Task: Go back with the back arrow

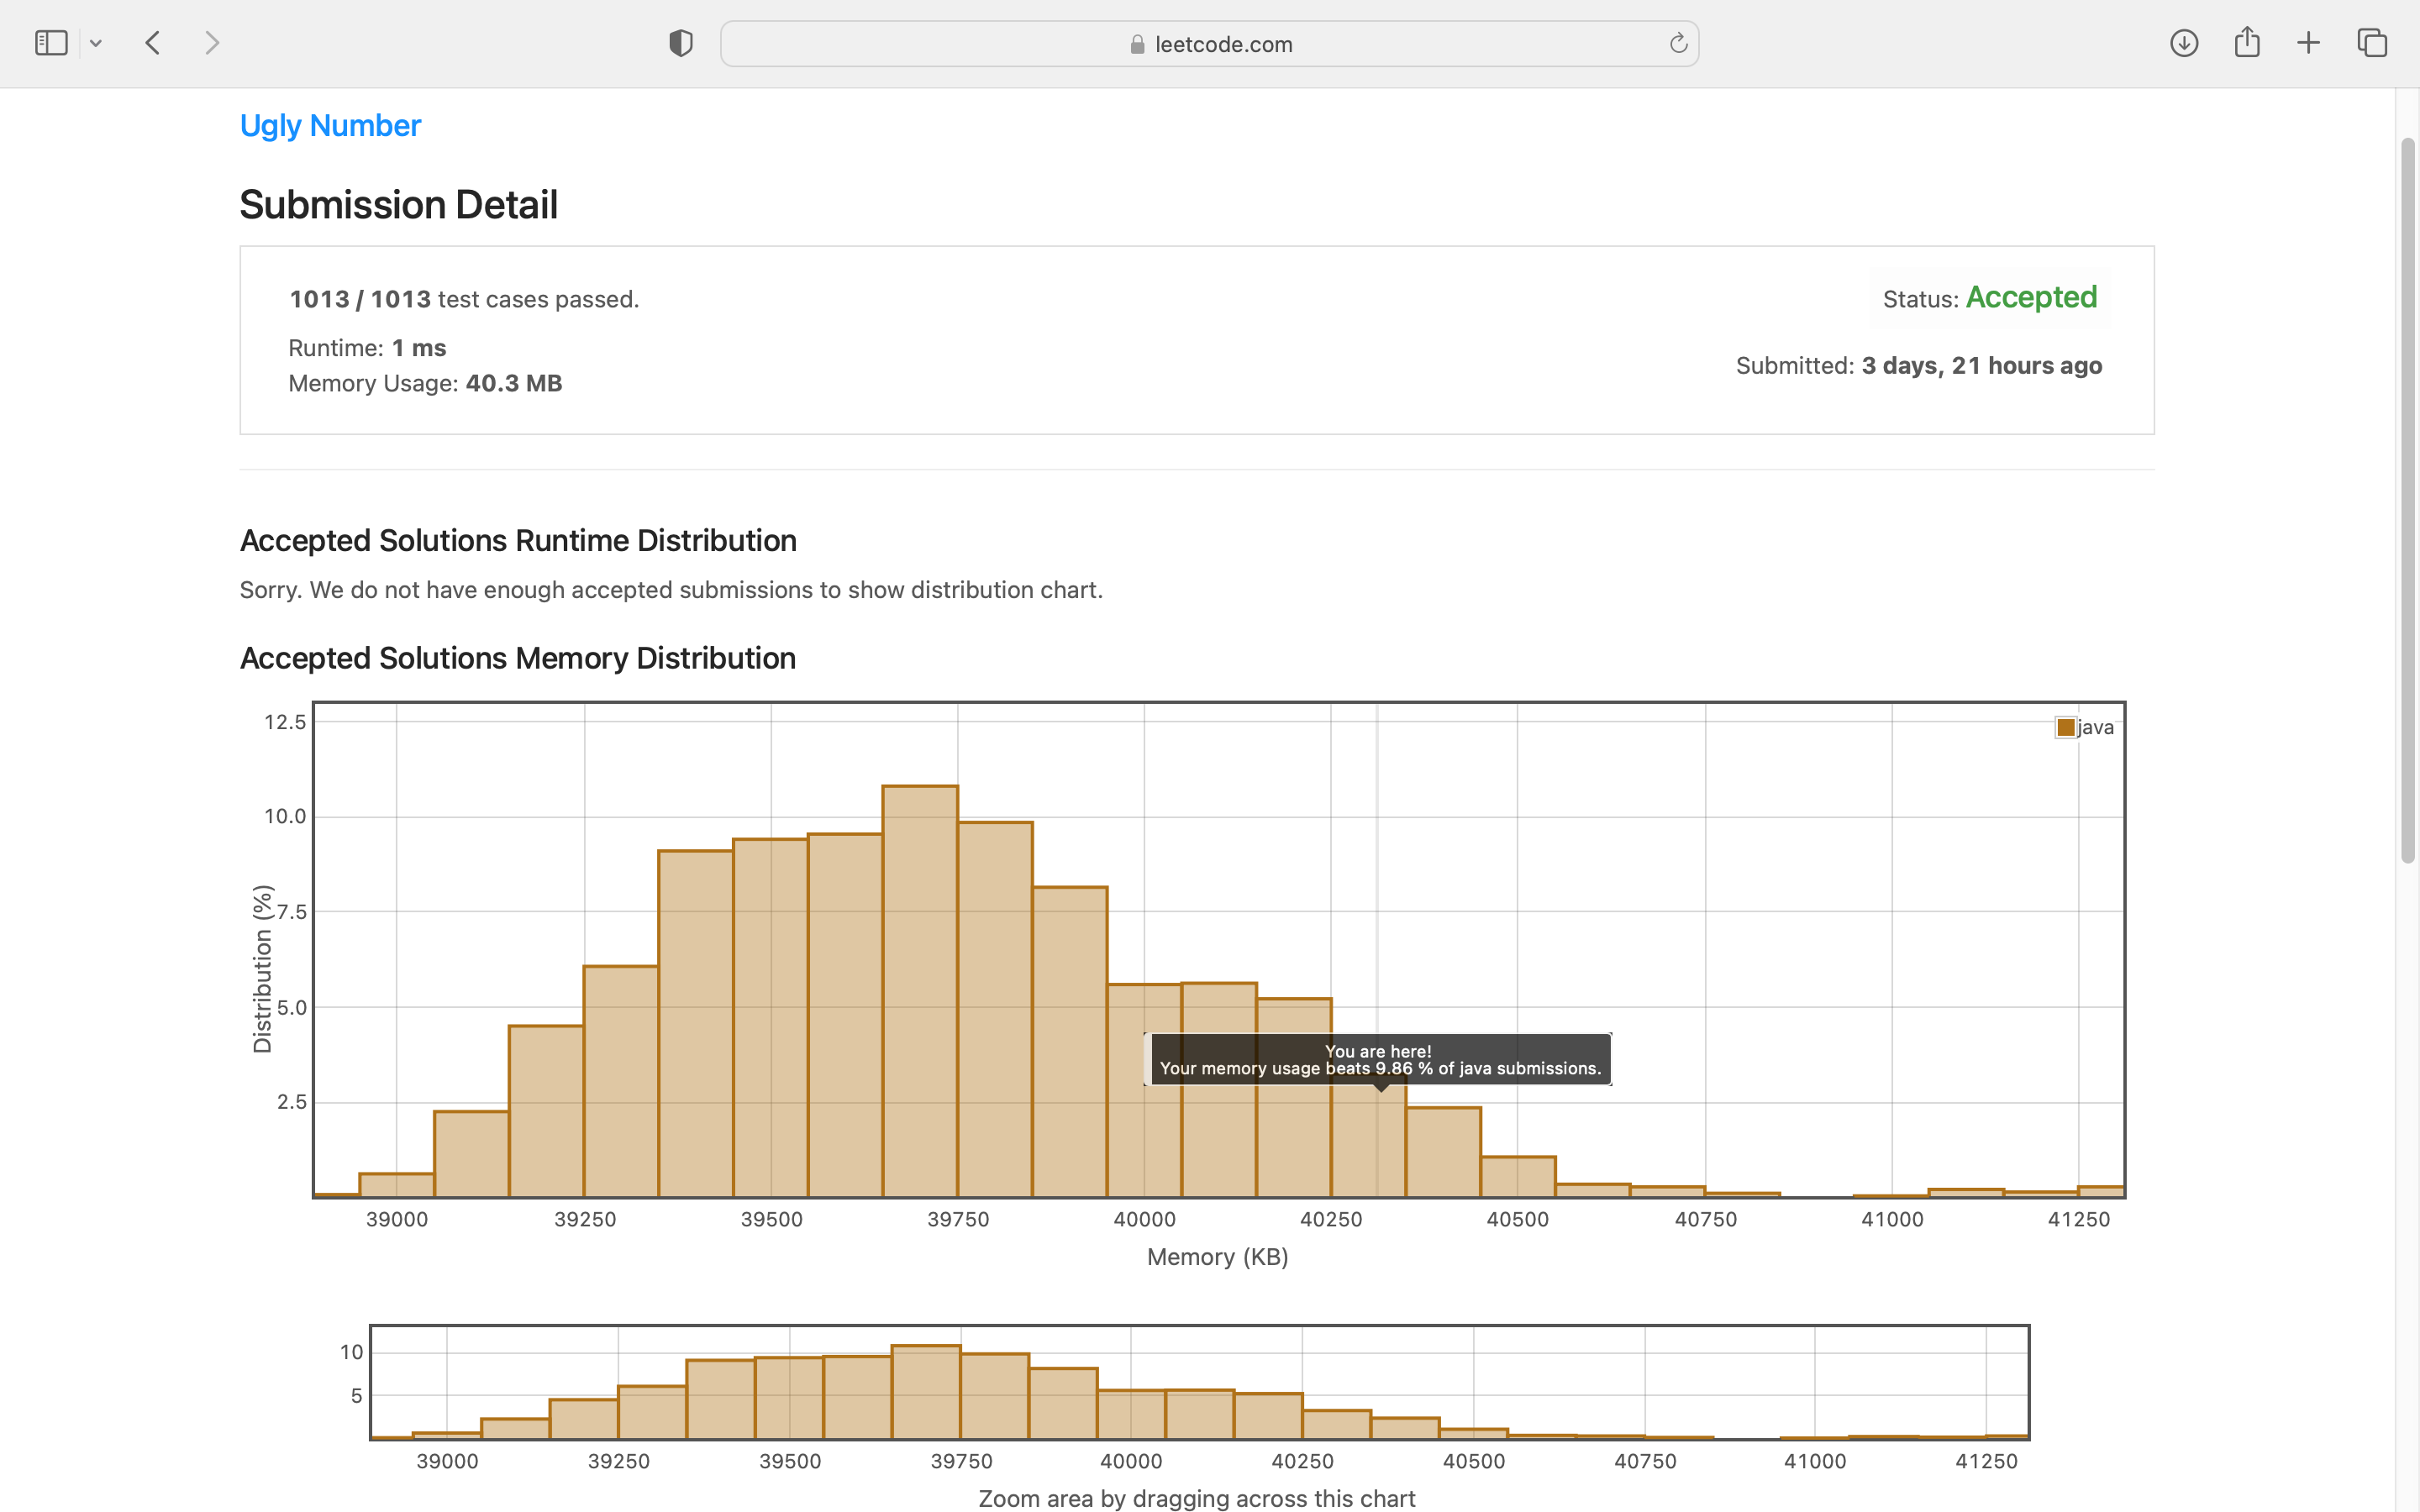Action: pos(153,43)
